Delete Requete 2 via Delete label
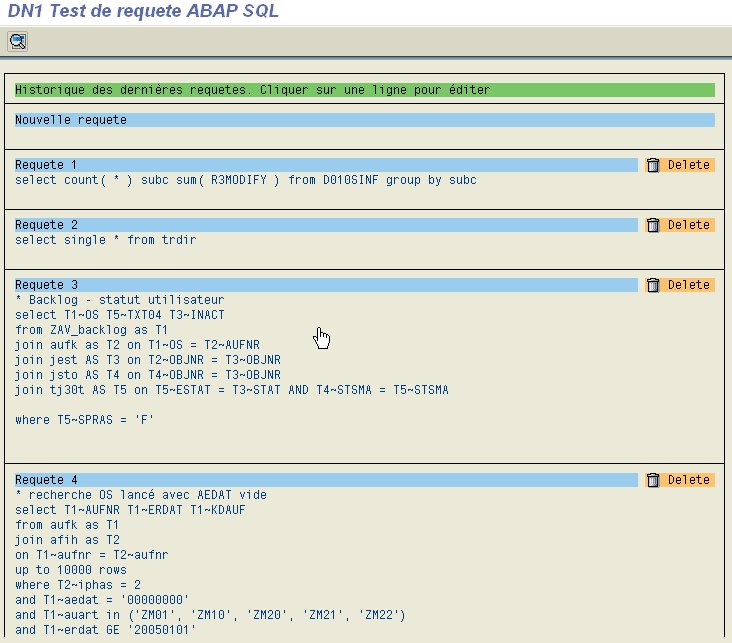 [689, 225]
